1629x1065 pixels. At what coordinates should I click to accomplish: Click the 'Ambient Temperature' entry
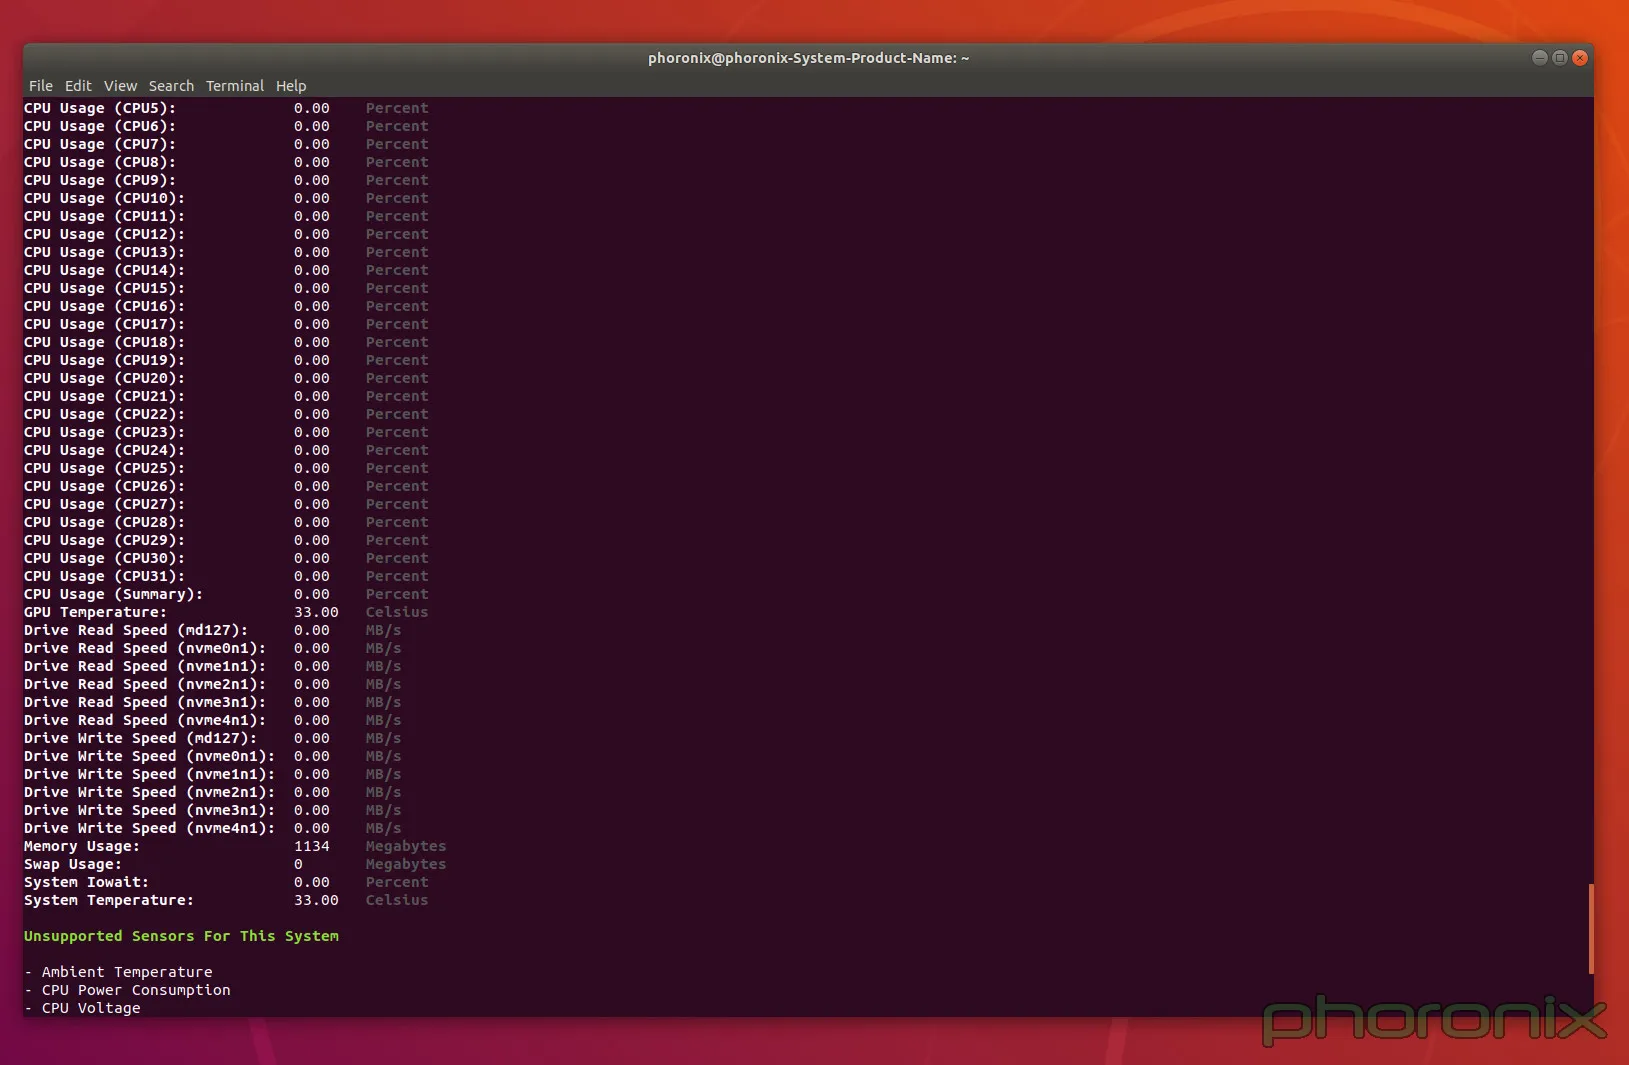[x=127, y=972]
